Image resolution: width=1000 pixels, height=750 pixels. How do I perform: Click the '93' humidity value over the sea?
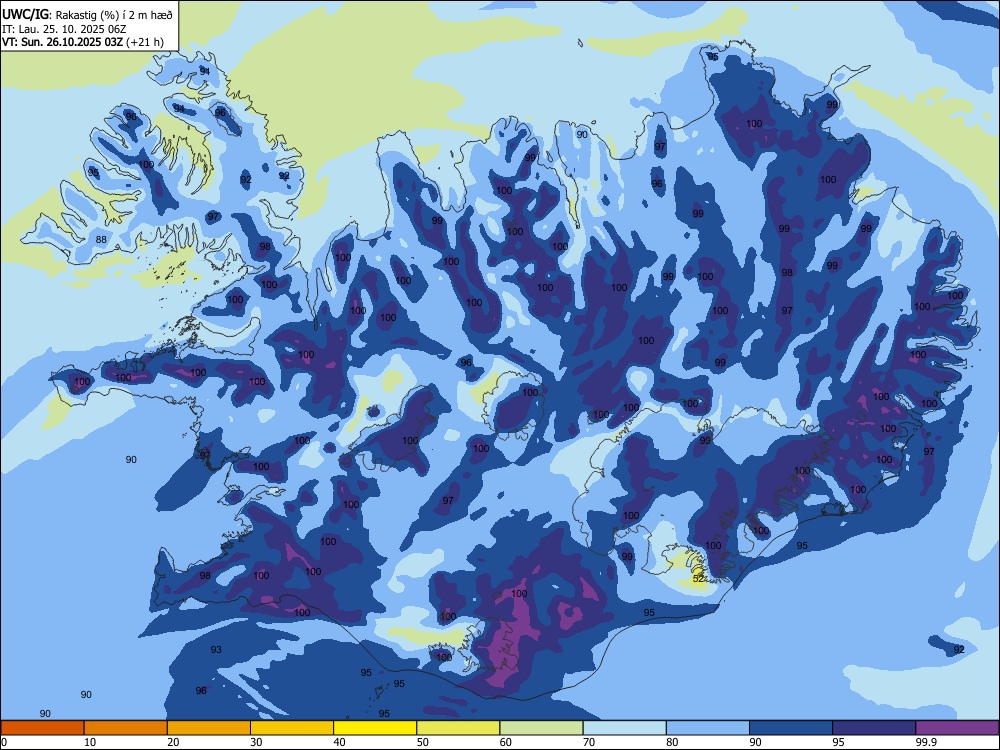[x=216, y=649]
